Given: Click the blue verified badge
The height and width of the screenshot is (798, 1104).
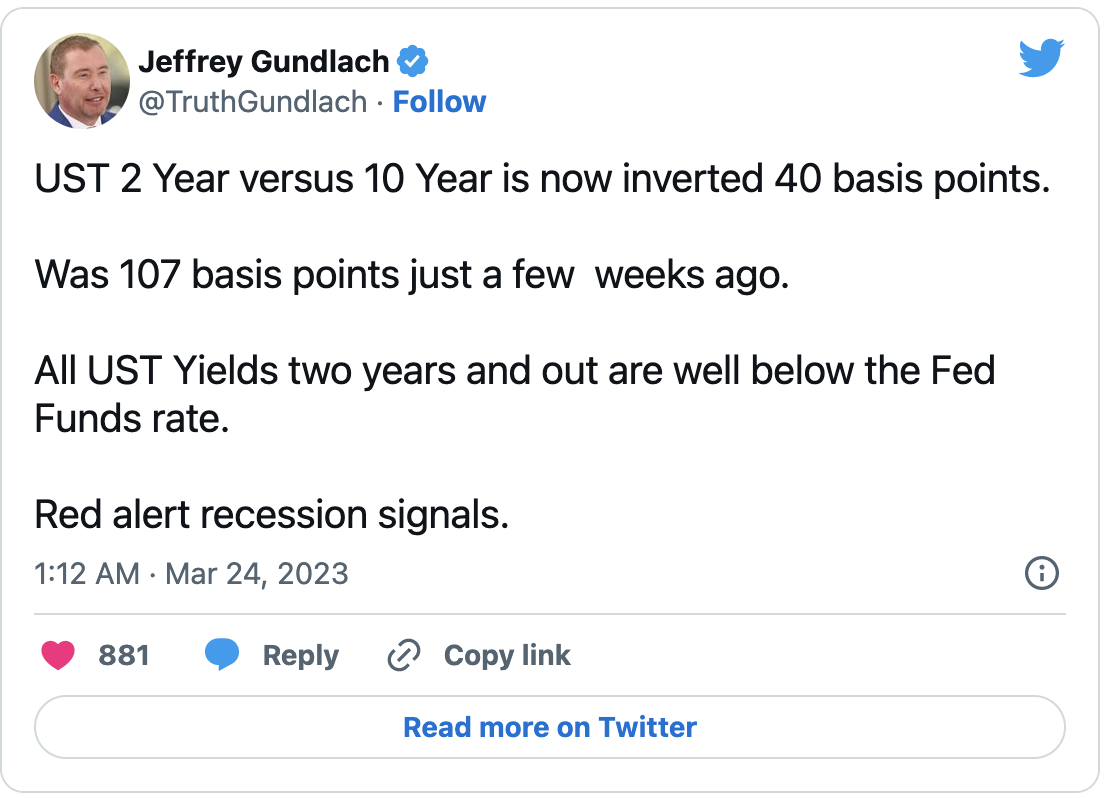Looking at the screenshot, I should tap(413, 62).
